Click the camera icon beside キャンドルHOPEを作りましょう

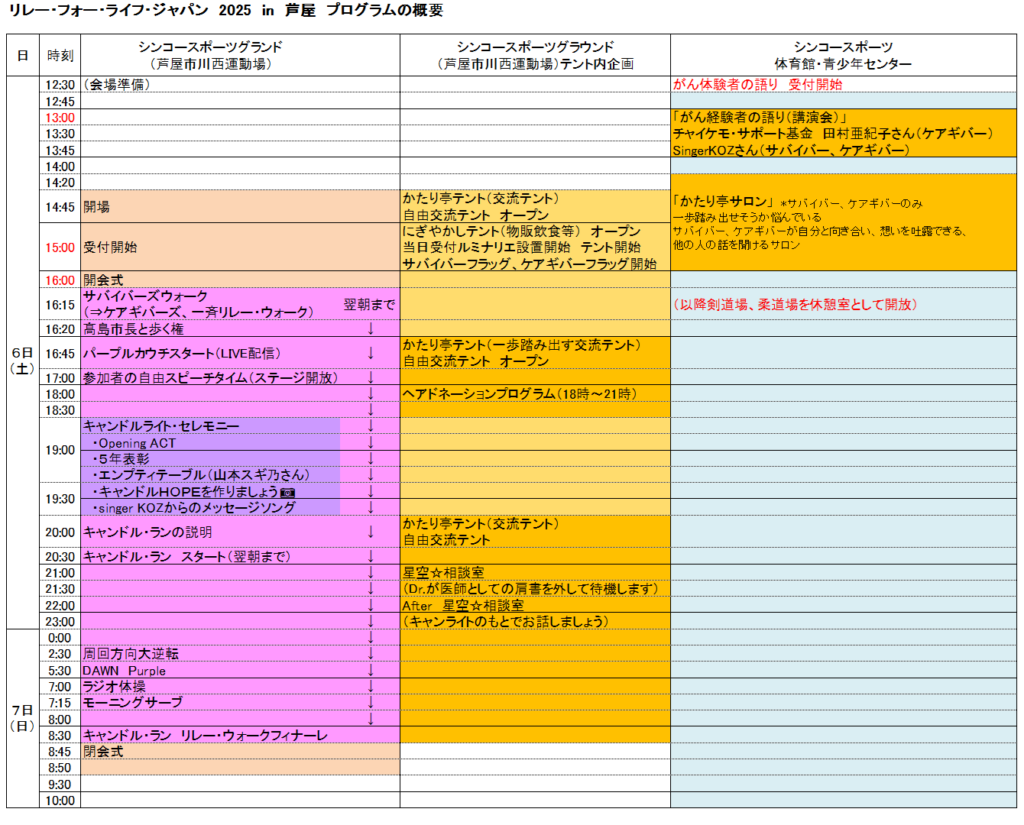coord(287,493)
